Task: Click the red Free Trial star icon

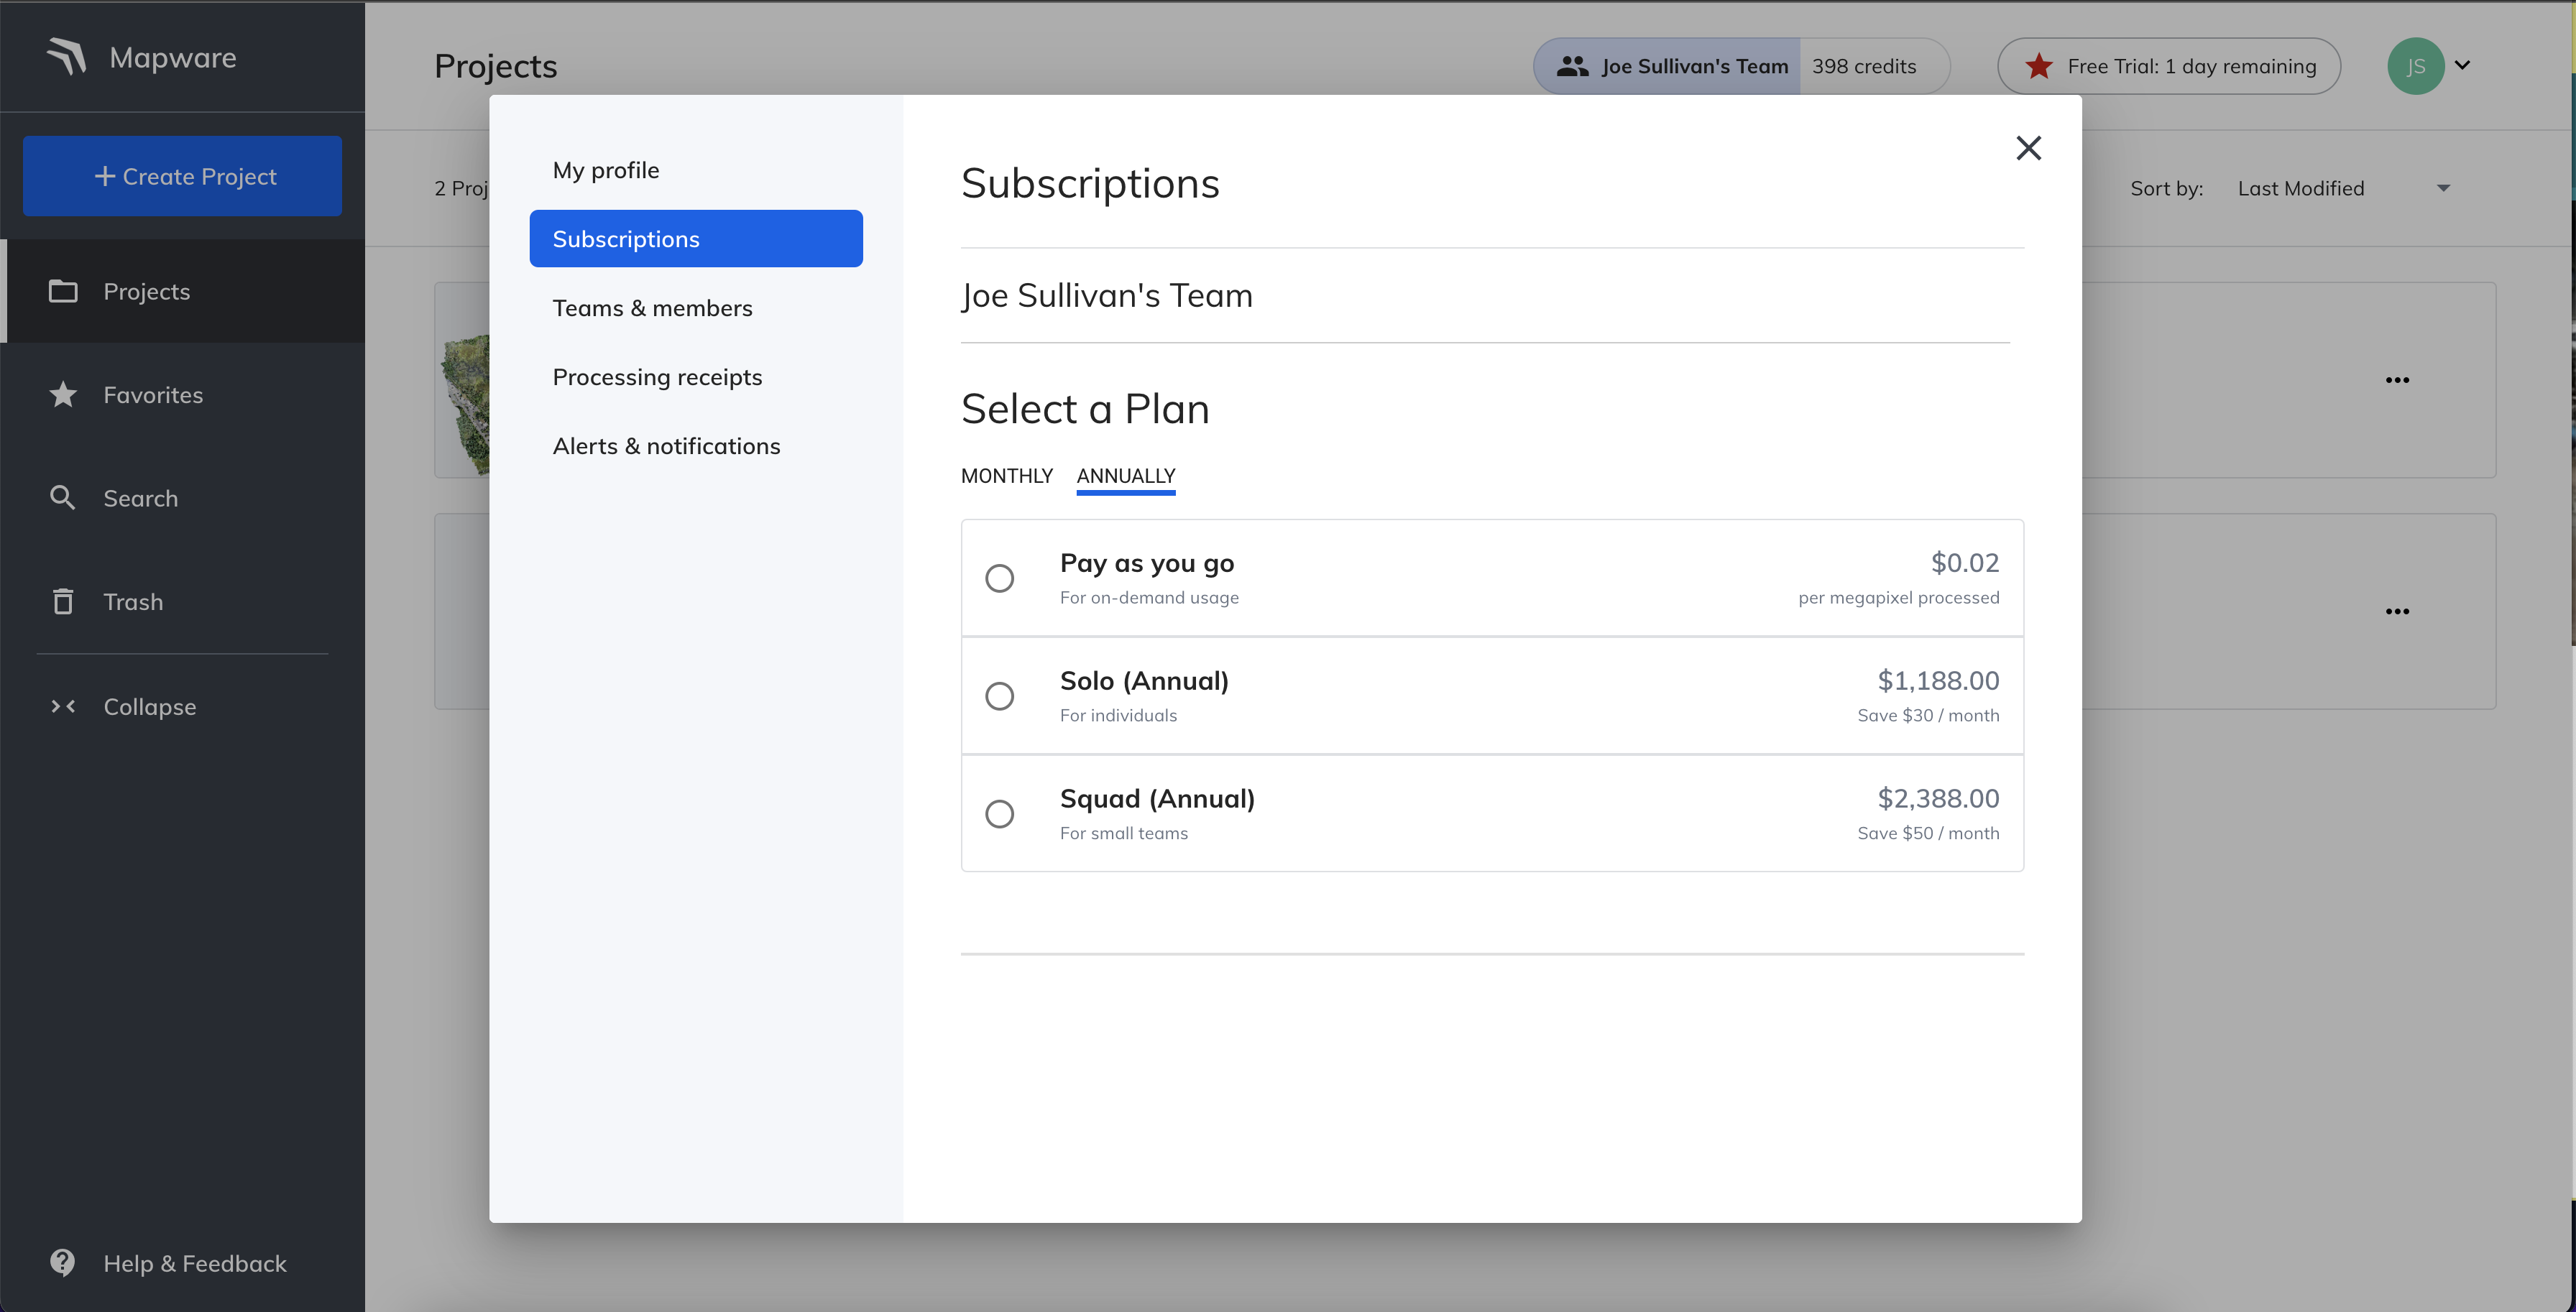Action: pos(2038,66)
